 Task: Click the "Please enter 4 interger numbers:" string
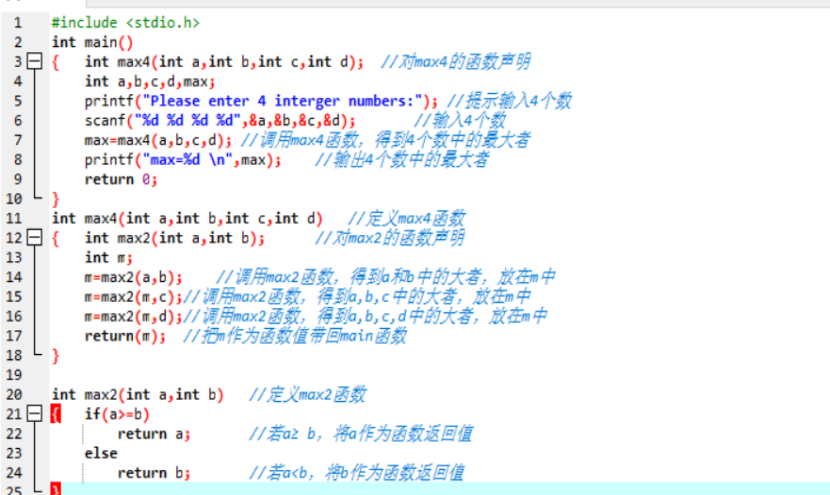pos(283,101)
